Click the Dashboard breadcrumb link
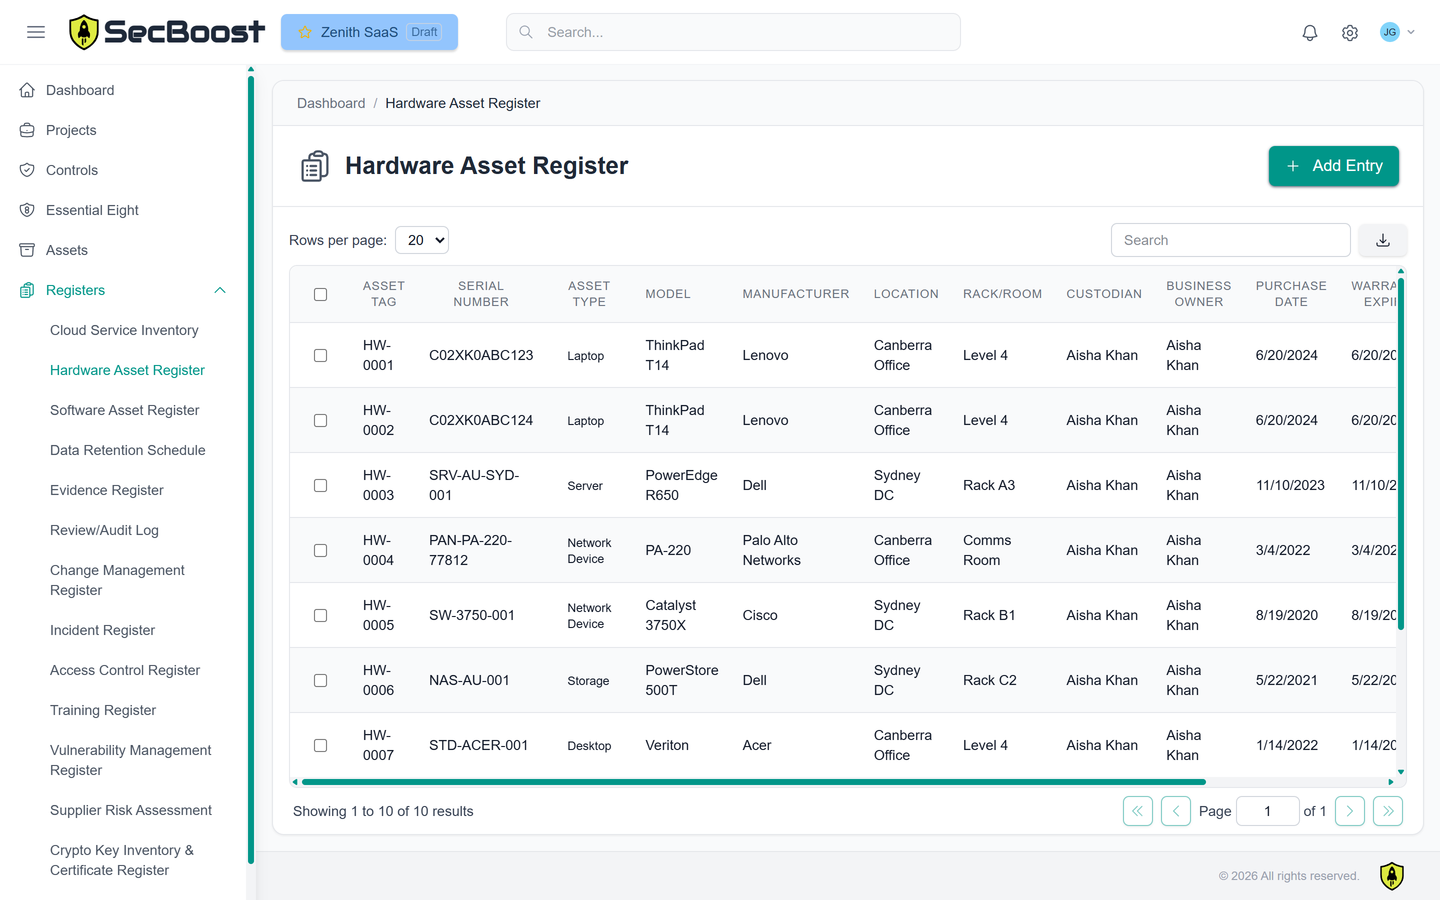The width and height of the screenshot is (1440, 900). 331,102
